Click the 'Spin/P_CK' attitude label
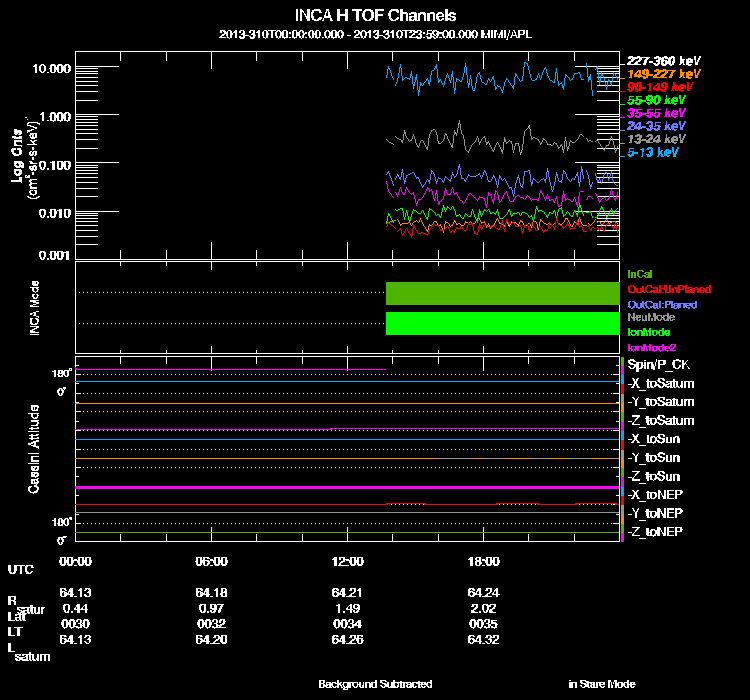Screen dimensions: 750x700 click(658, 365)
